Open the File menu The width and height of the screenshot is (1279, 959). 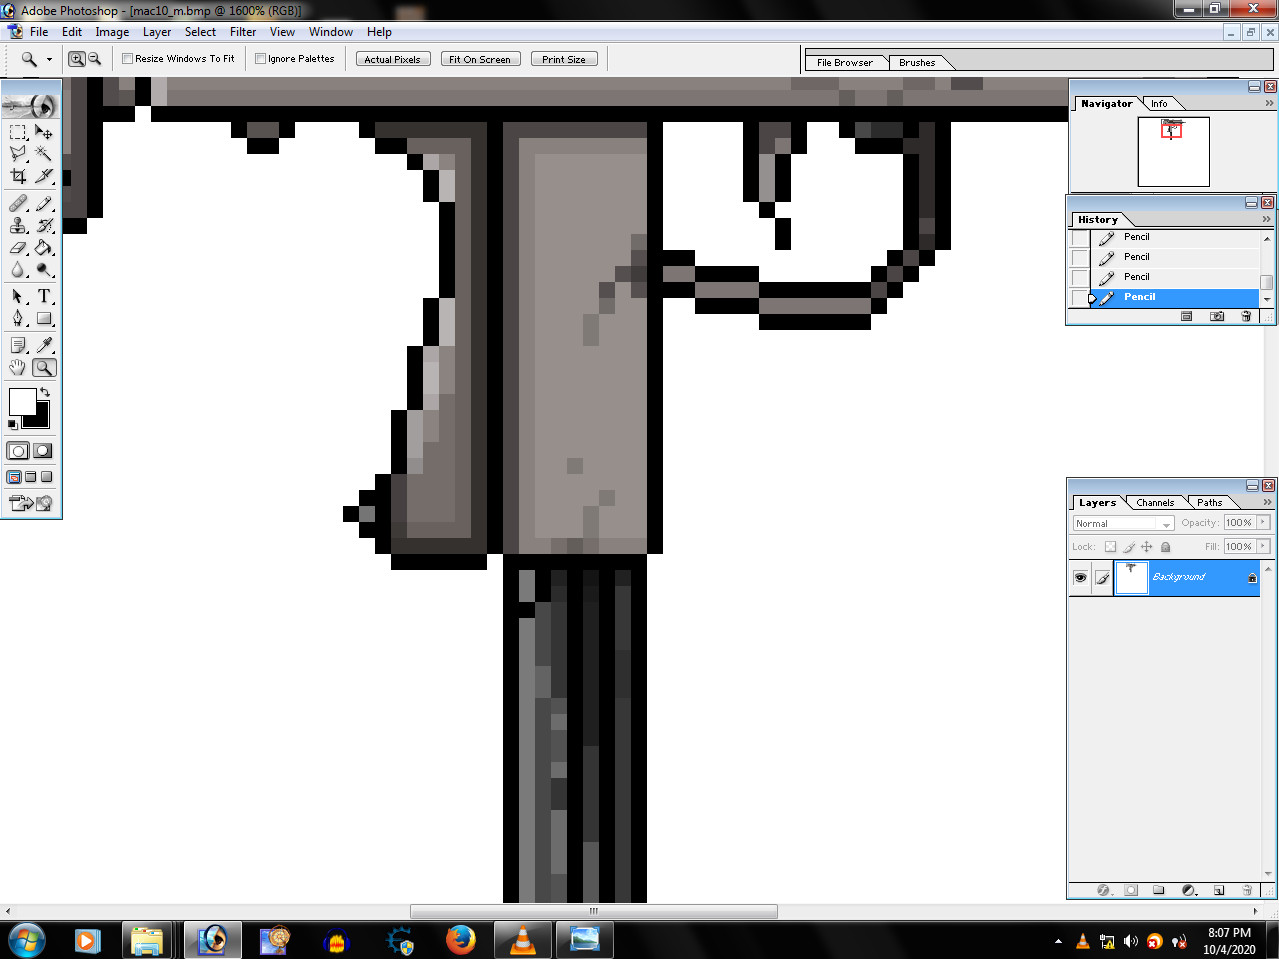click(39, 32)
